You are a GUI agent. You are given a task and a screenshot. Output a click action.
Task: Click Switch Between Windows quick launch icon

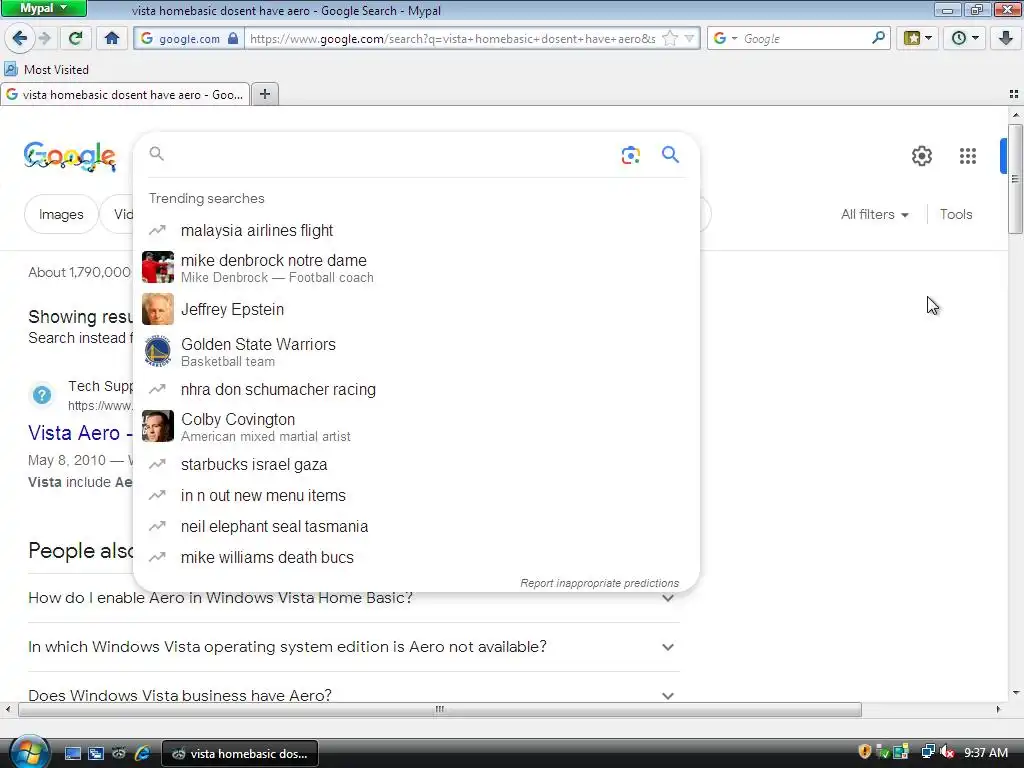[96, 754]
